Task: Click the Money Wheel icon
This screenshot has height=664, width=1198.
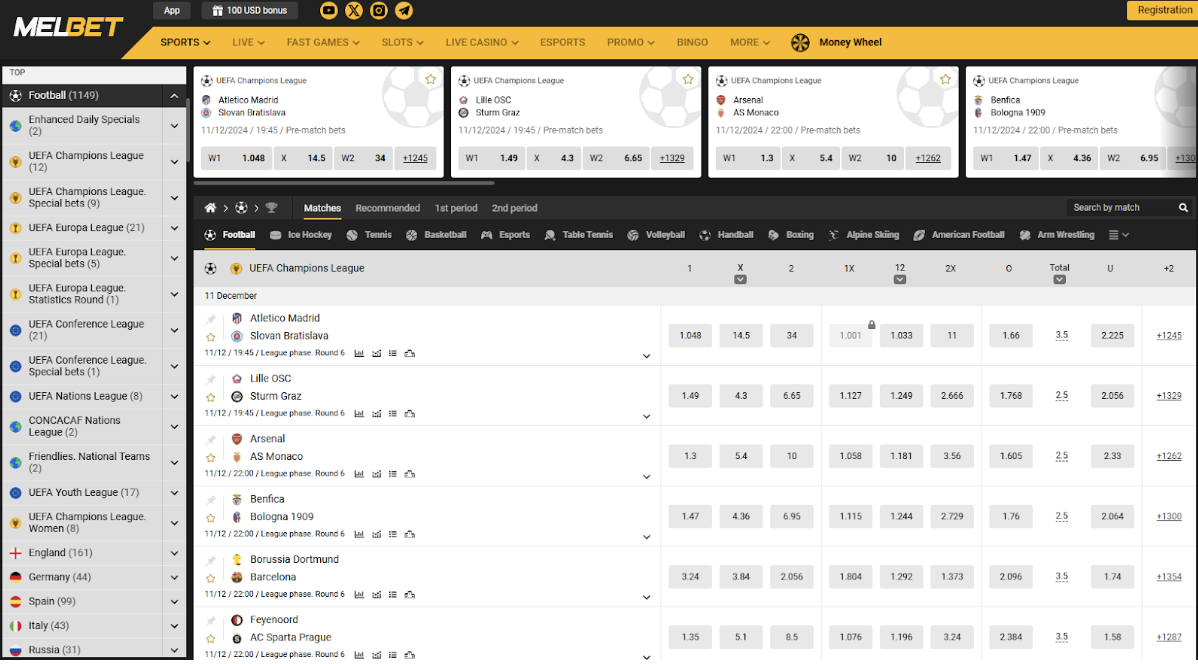Action: (800, 43)
